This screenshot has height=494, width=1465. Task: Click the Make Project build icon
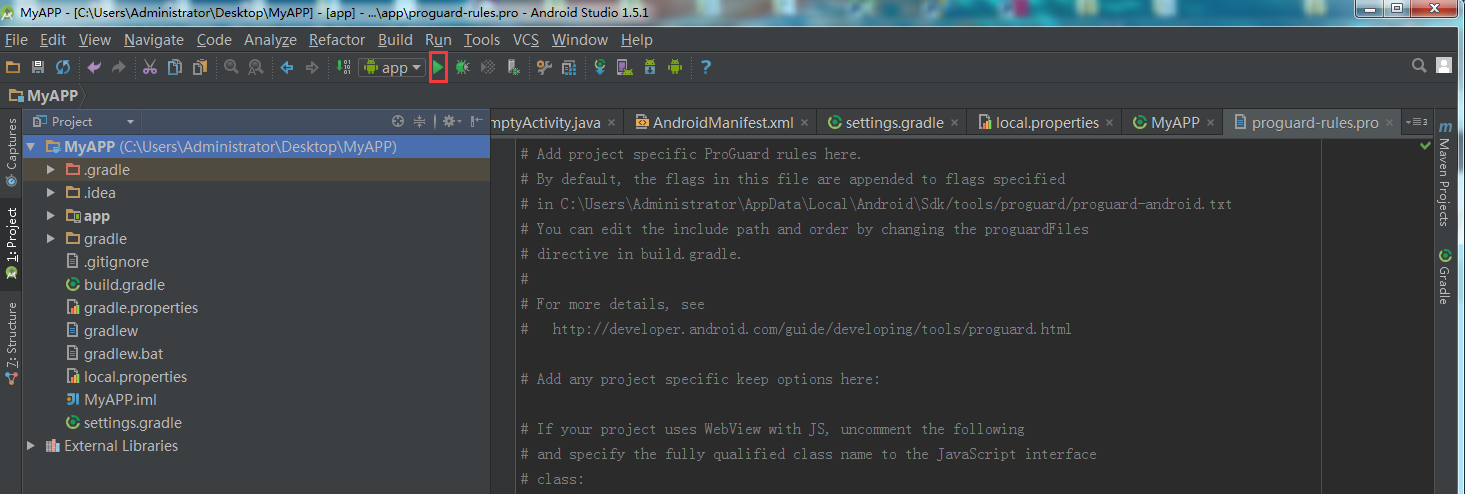pos(343,67)
